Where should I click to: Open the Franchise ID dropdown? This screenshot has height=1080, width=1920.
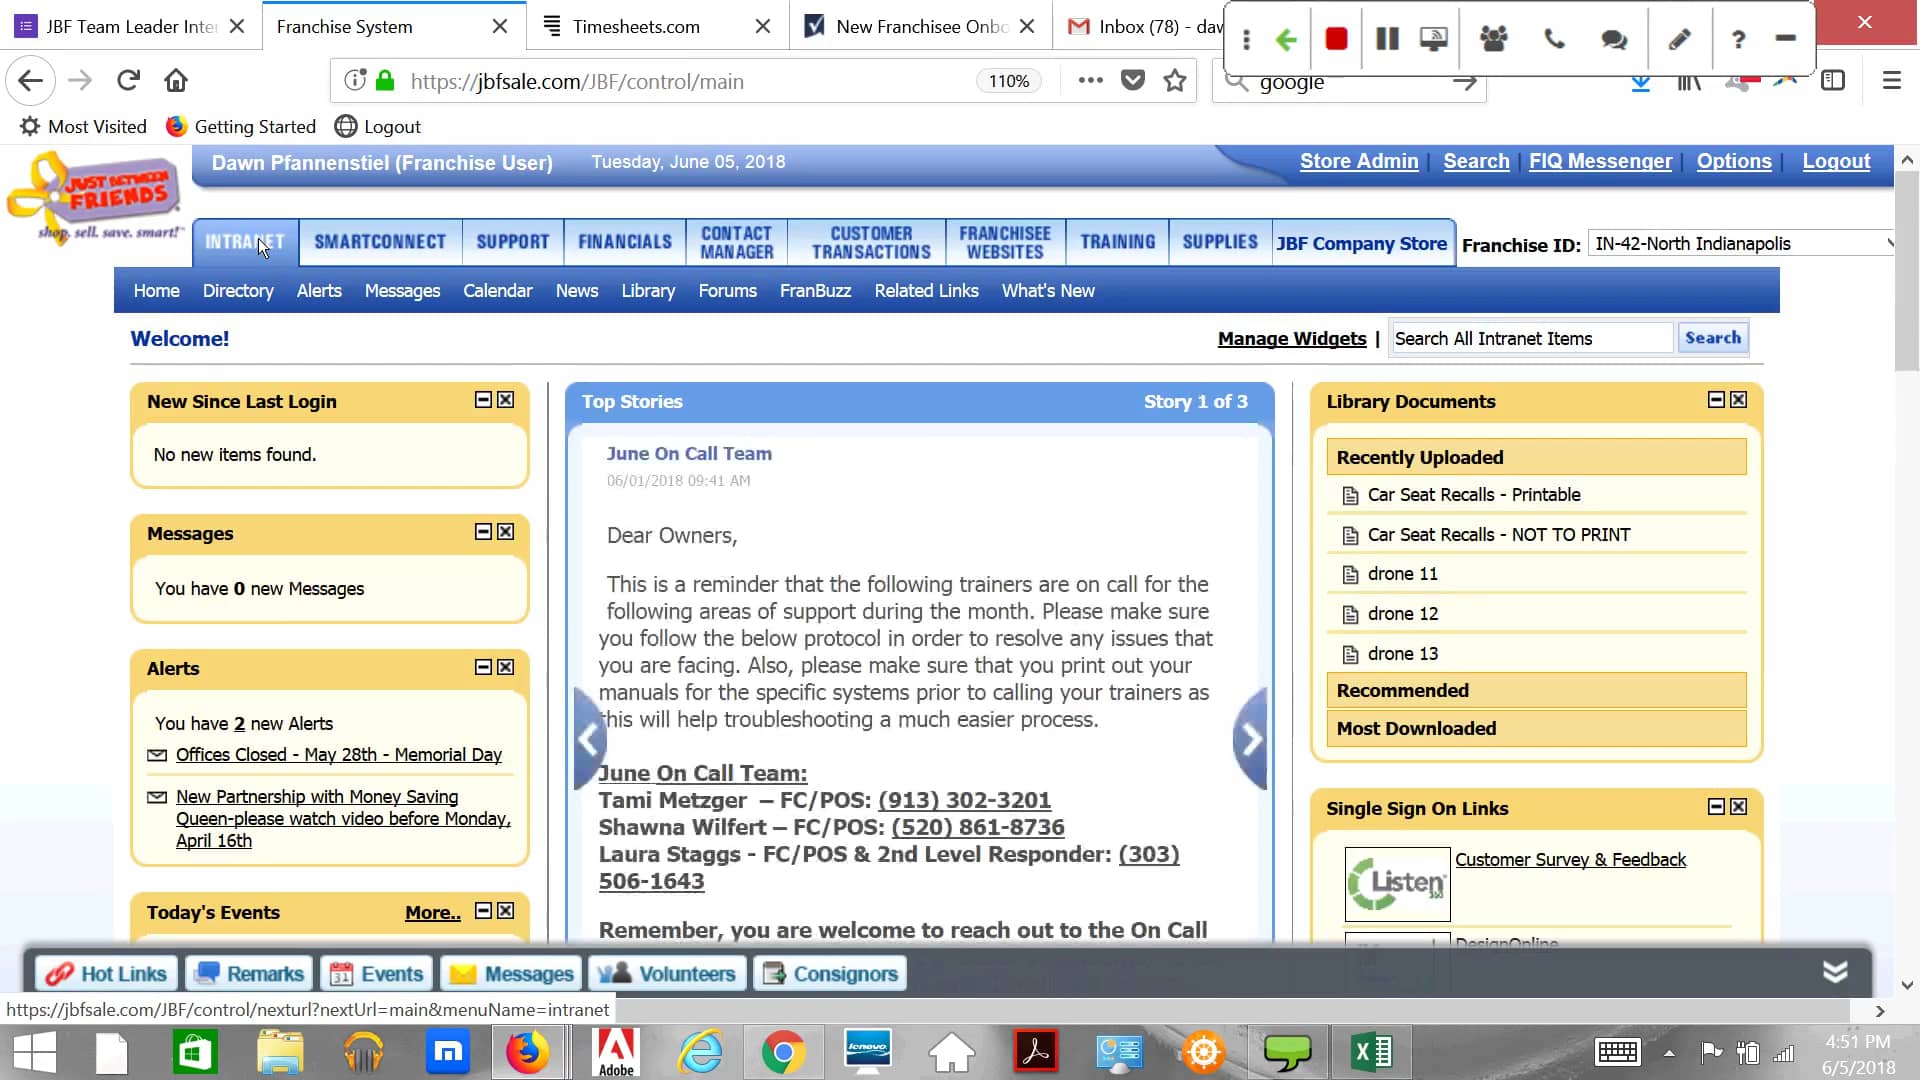tap(1741, 244)
